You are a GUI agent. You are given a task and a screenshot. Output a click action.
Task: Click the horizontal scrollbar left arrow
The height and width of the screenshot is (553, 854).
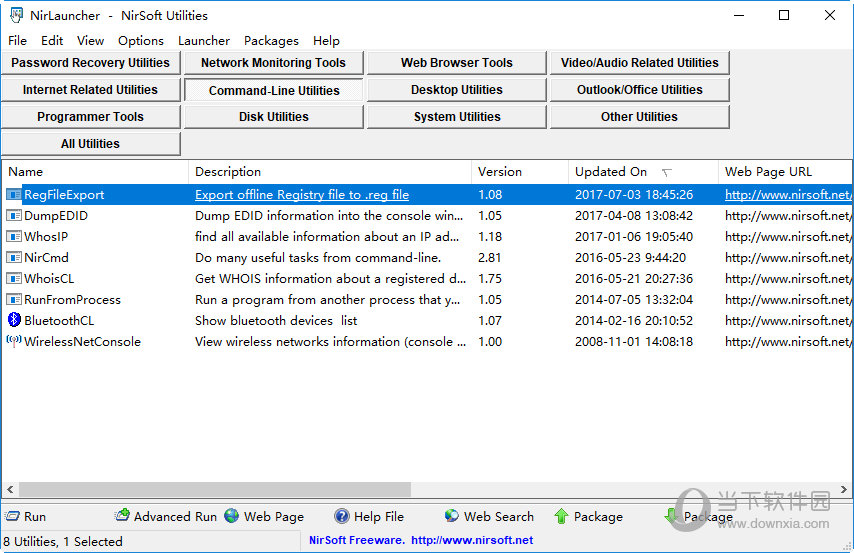pyautogui.click(x=10, y=489)
